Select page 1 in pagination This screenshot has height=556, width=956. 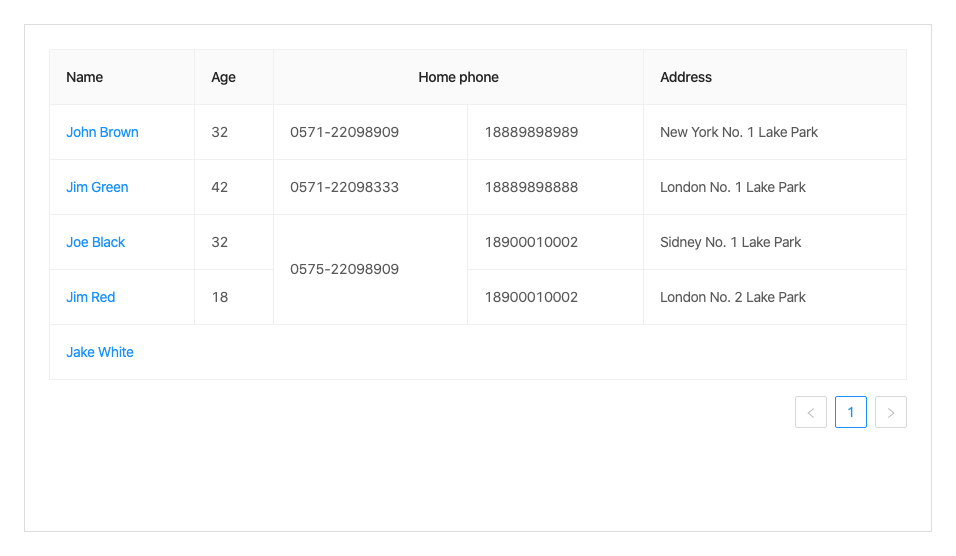click(850, 412)
